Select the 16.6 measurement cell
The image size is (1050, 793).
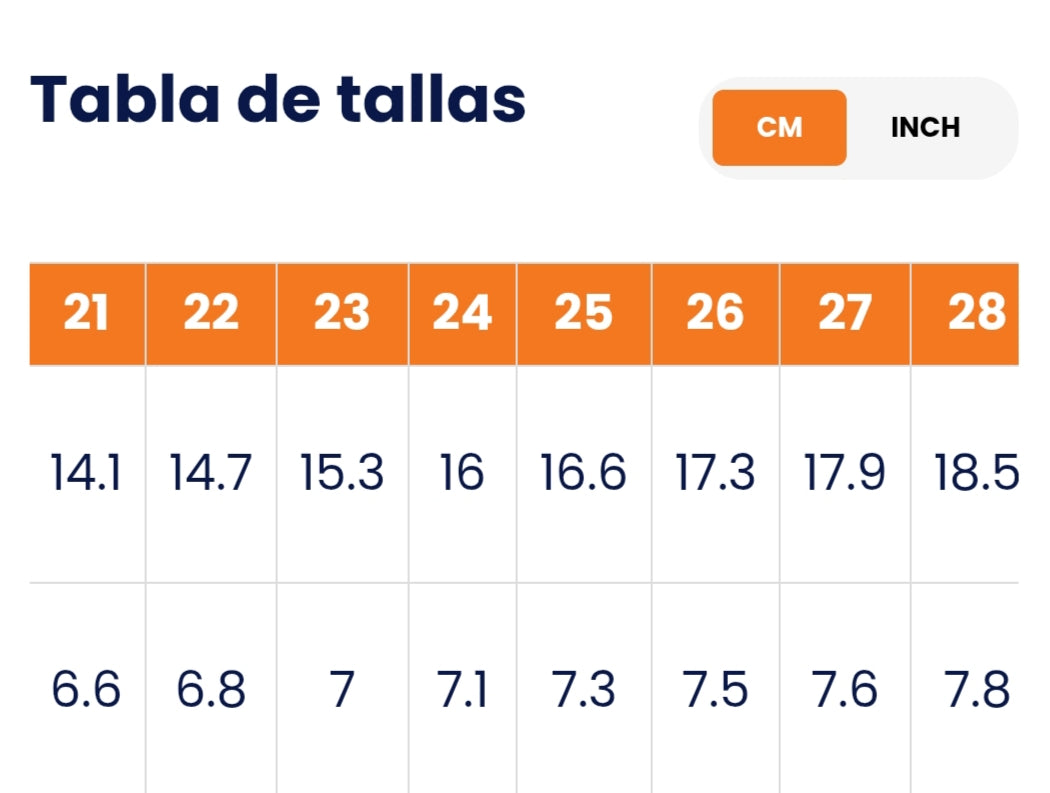(x=584, y=473)
